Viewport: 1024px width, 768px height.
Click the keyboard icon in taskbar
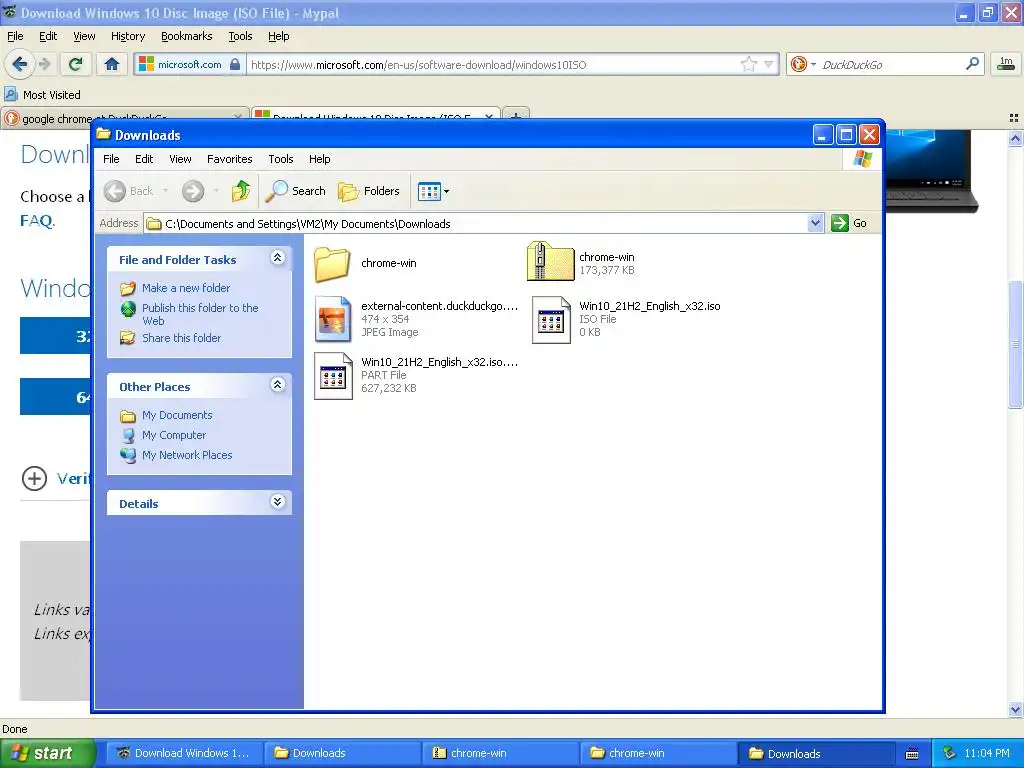point(912,754)
